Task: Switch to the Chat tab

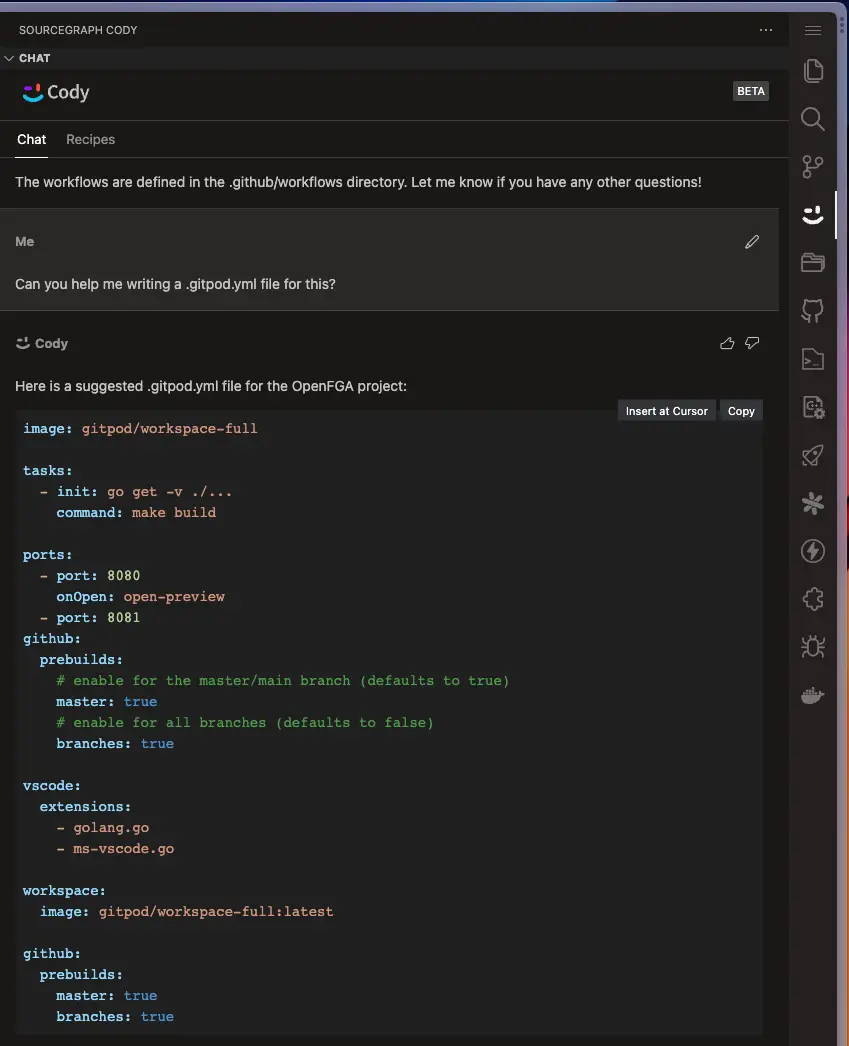Action: (x=31, y=139)
